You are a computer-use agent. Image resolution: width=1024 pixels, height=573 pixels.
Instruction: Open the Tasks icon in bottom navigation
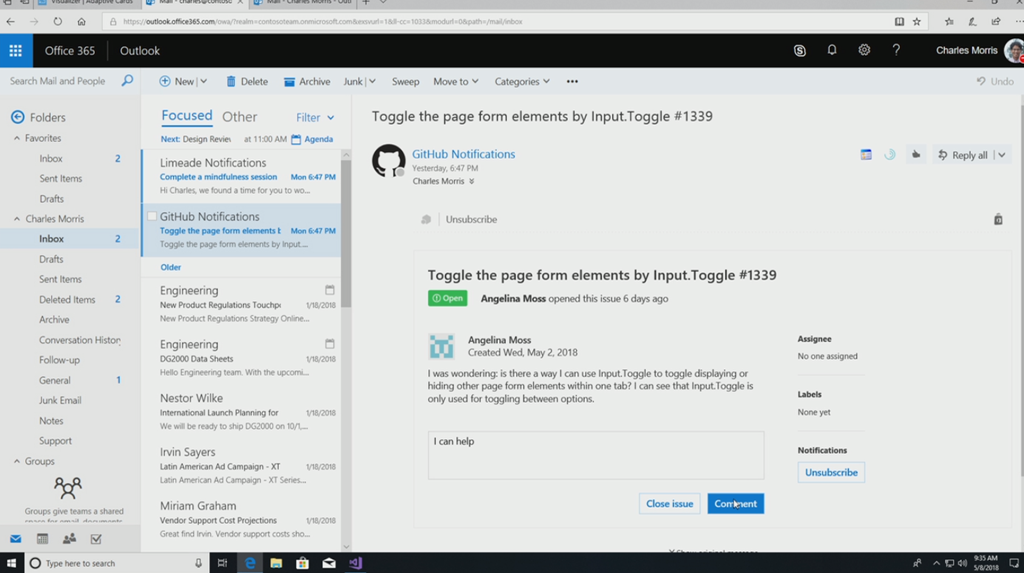tap(96, 539)
